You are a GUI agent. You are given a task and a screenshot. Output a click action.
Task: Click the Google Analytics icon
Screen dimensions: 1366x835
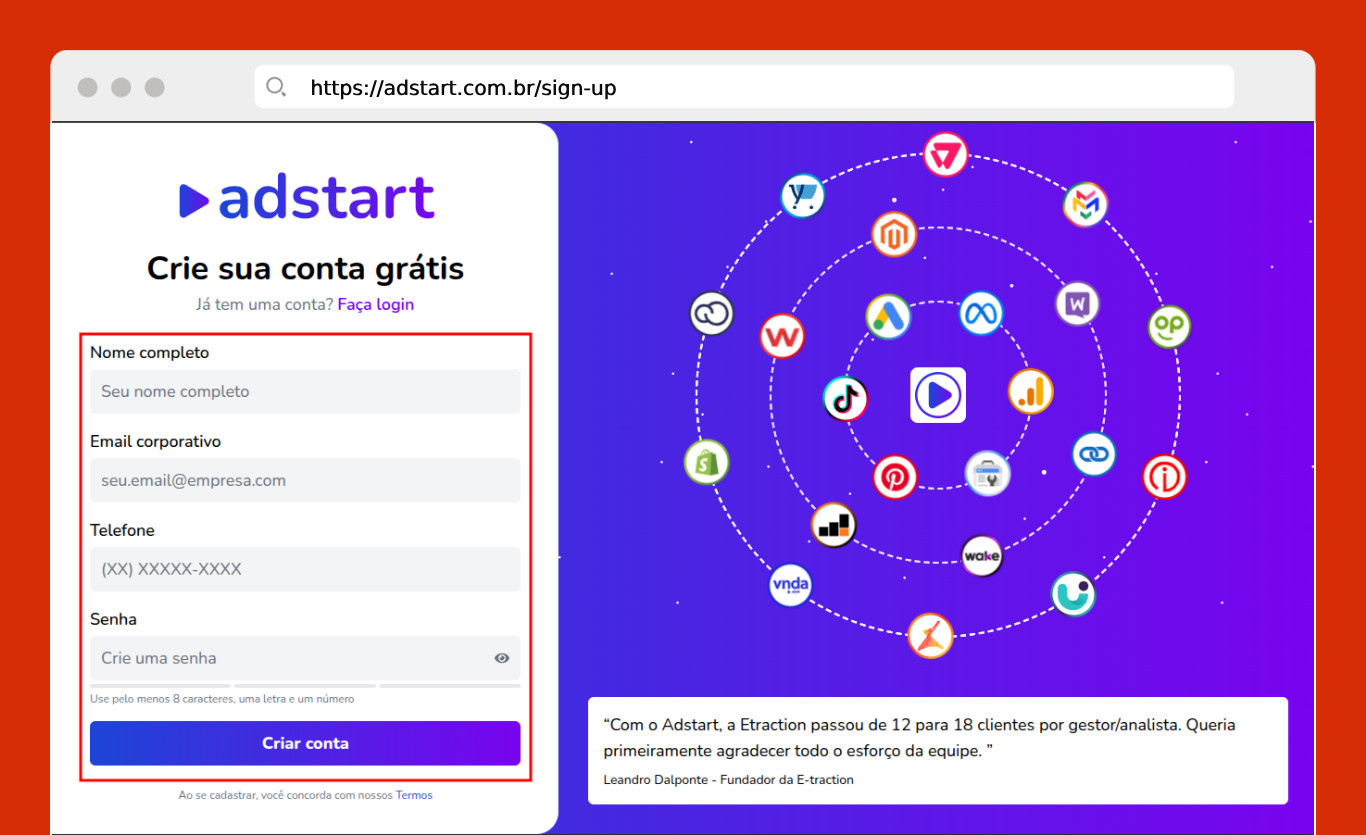point(1031,391)
